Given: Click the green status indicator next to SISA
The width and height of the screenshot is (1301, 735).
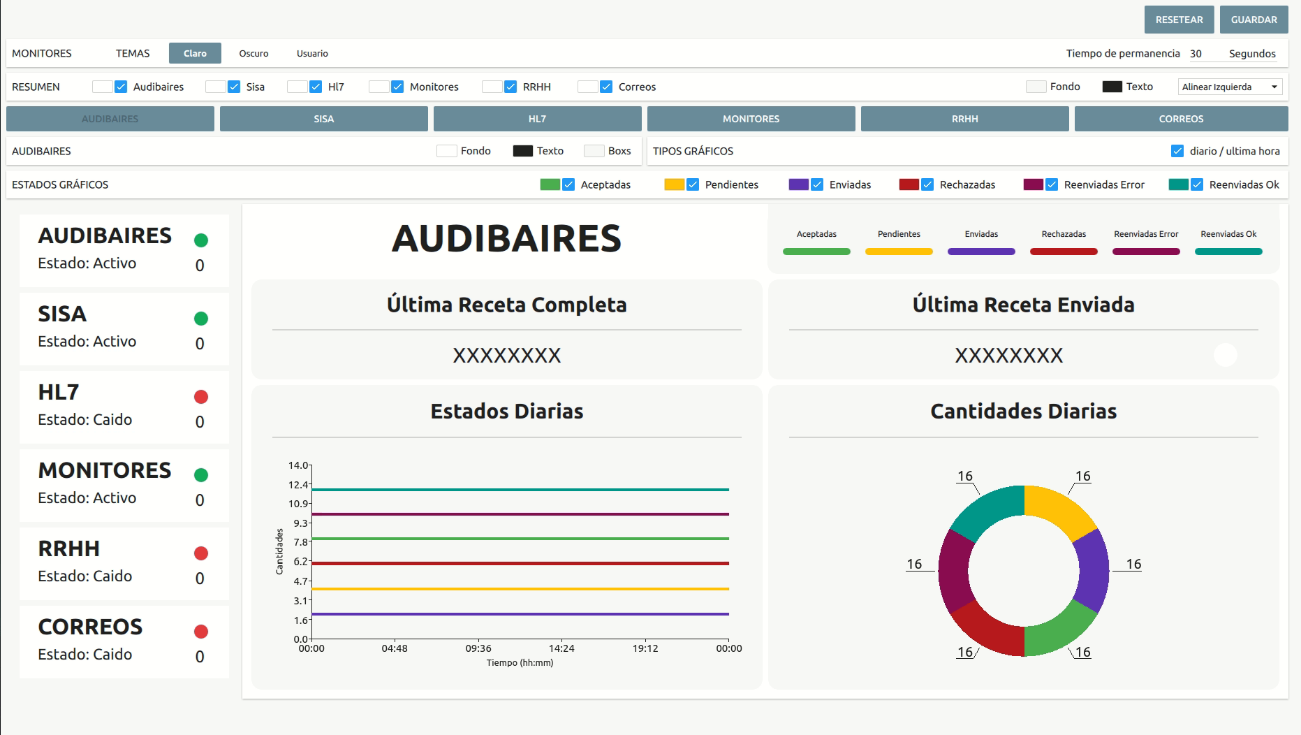Looking at the screenshot, I should click(x=201, y=318).
